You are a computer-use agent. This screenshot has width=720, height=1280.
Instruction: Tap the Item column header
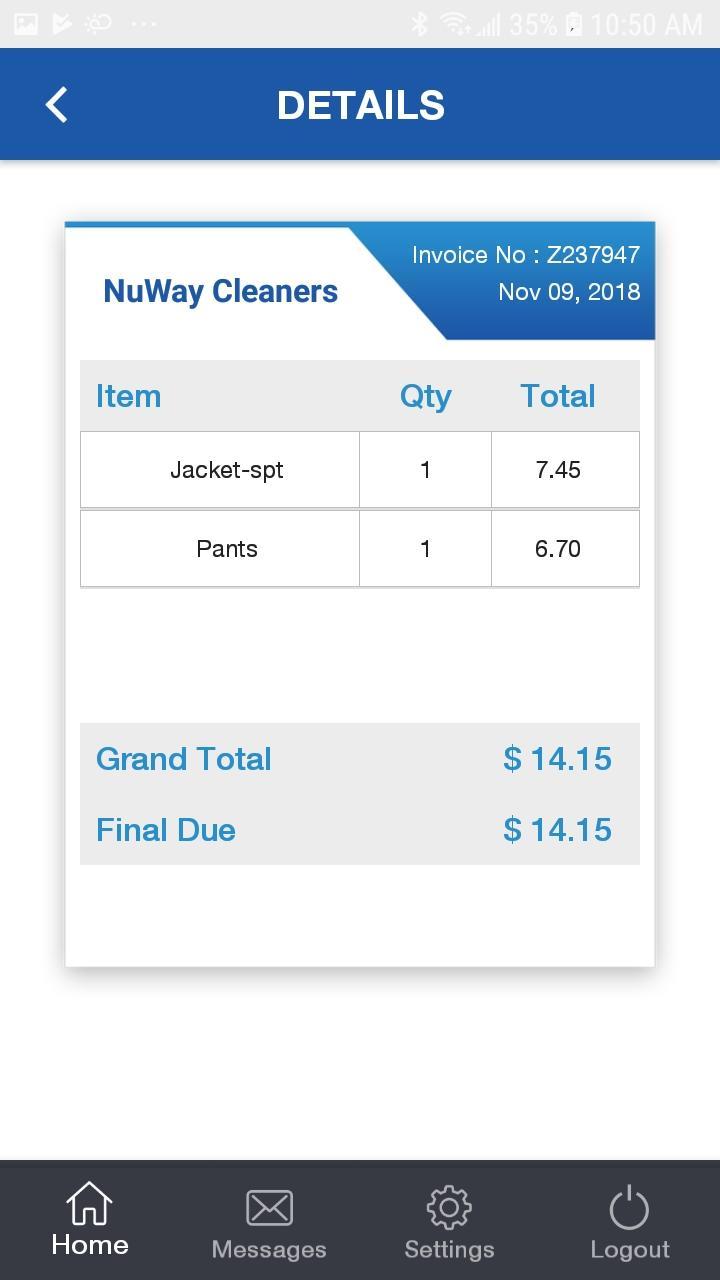coord(128,396)
